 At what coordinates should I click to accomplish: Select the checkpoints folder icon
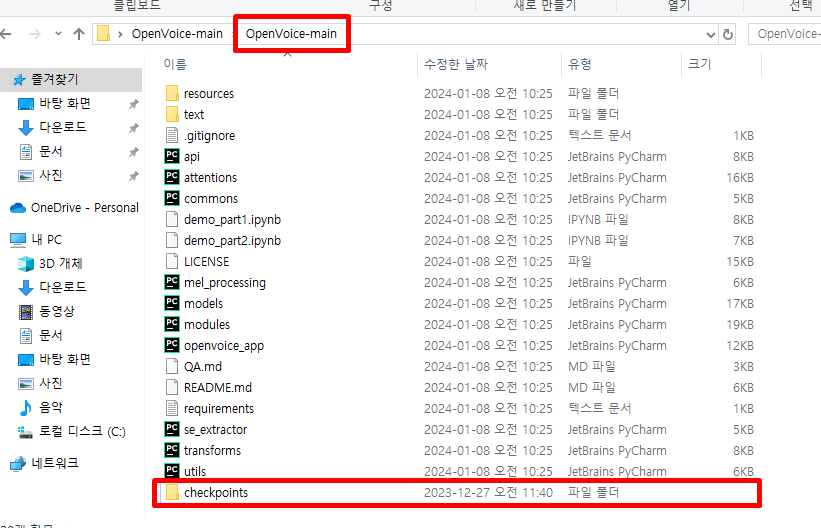point(172,492)
